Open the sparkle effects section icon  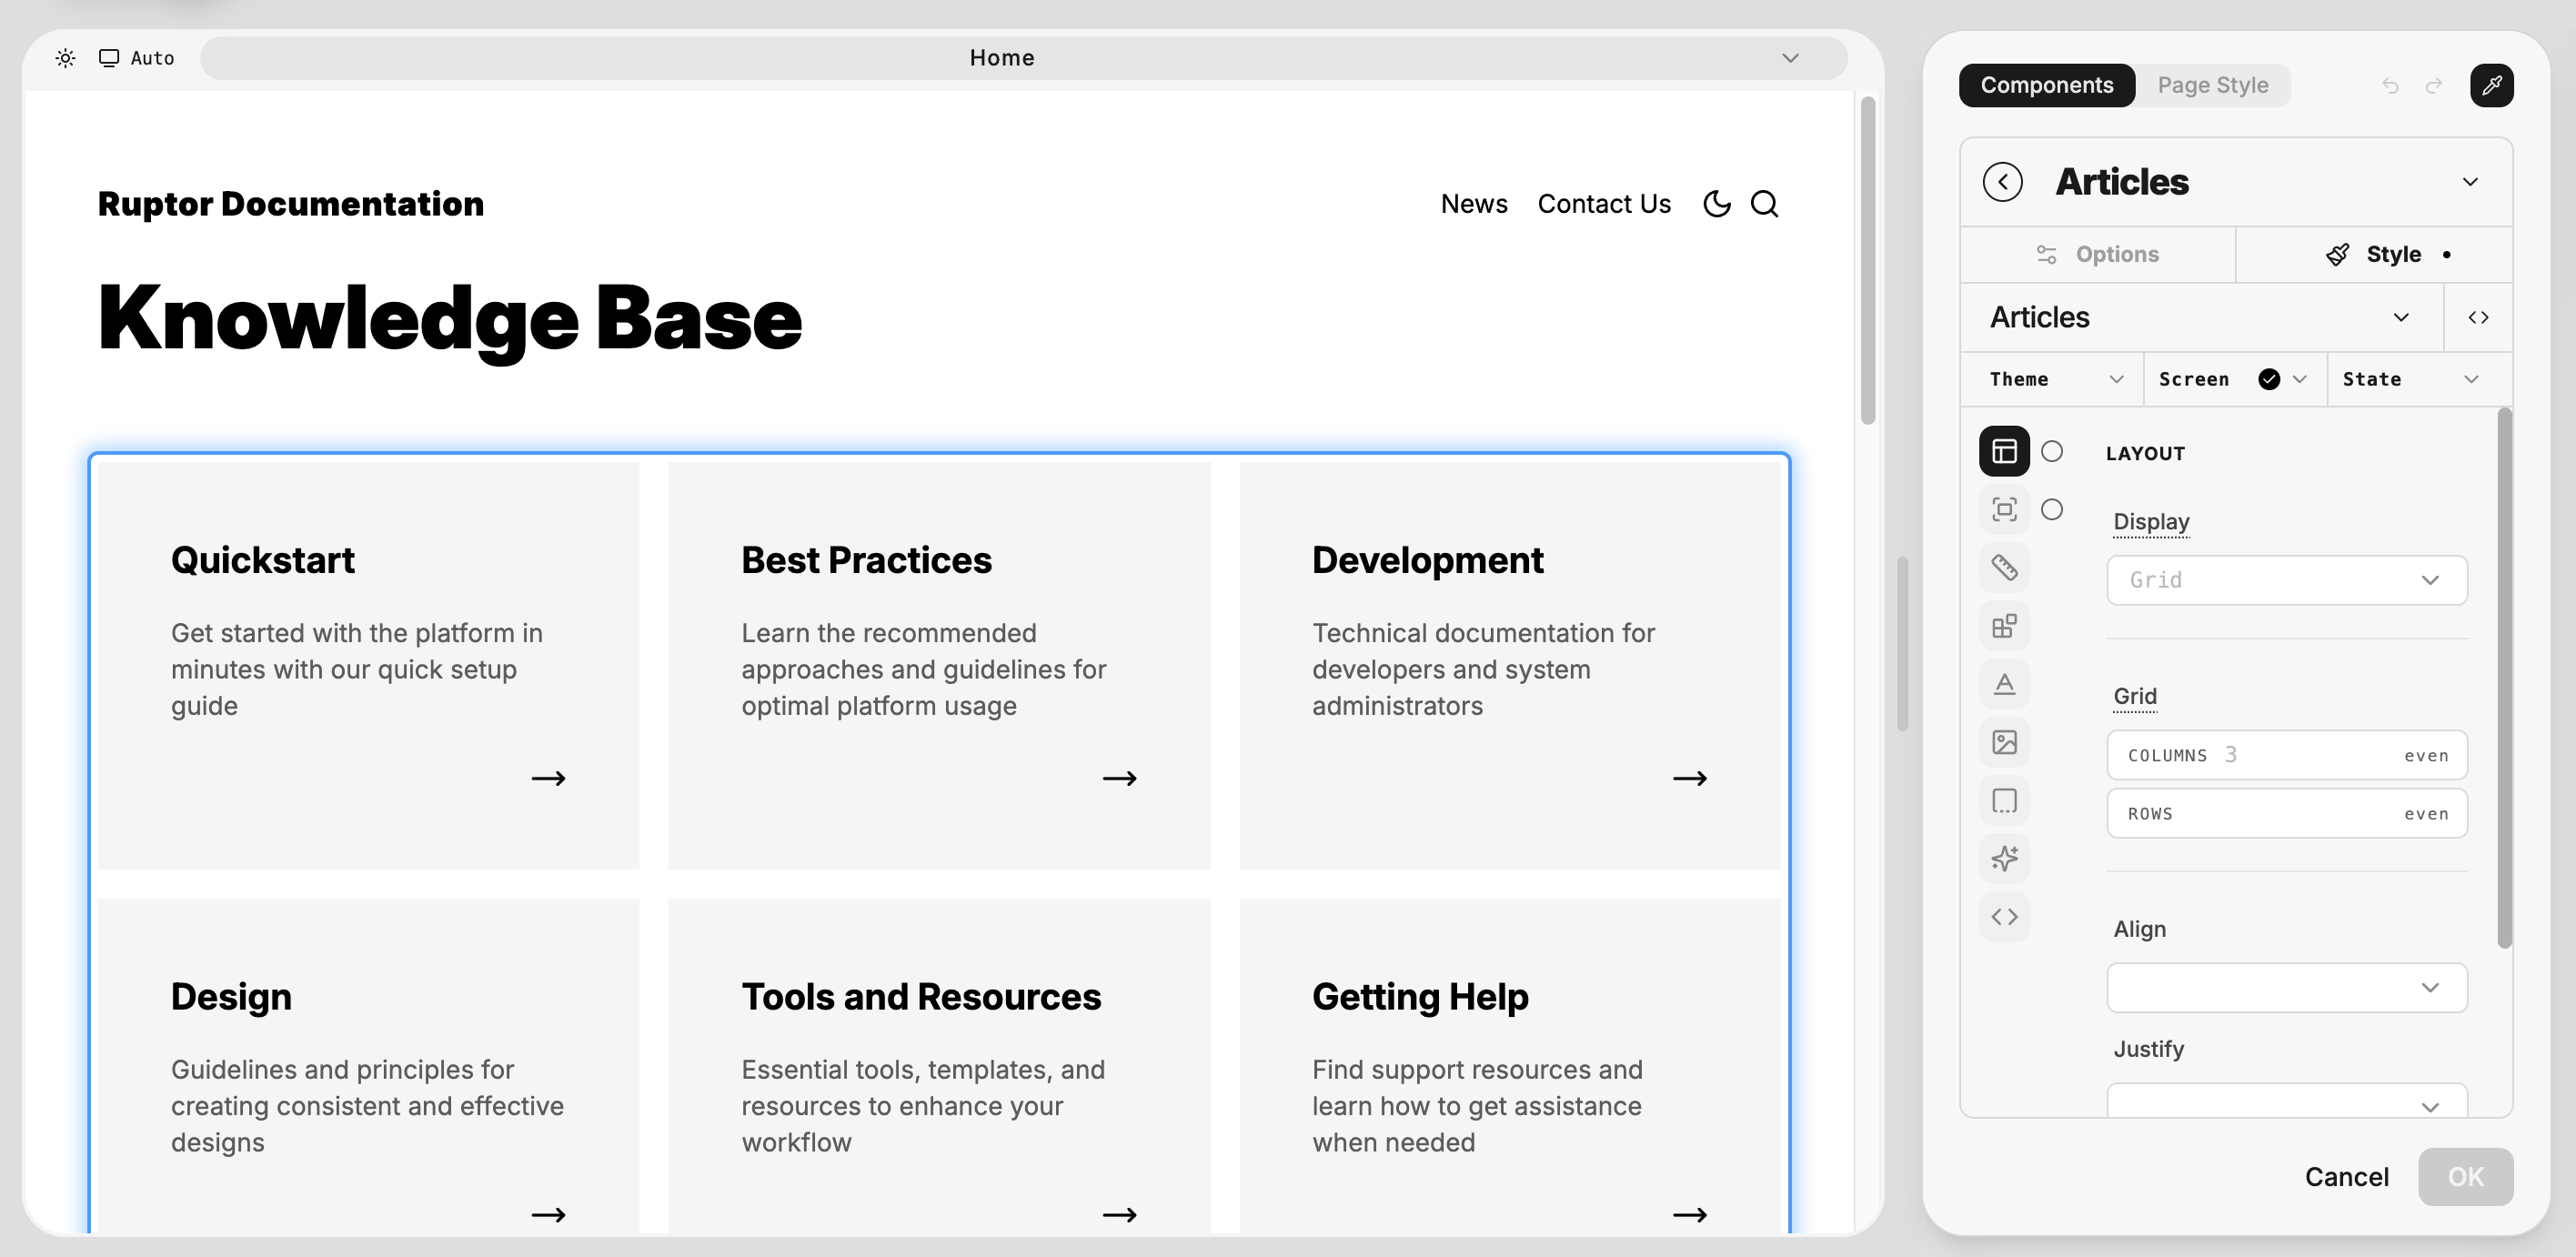point(2004,858)
